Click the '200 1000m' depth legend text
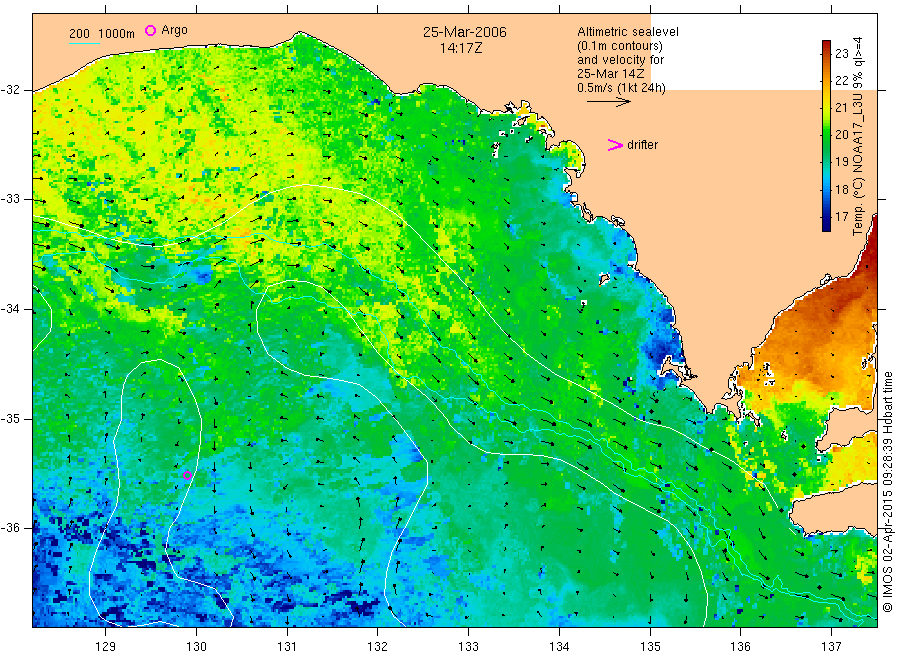 pos(102,34)
